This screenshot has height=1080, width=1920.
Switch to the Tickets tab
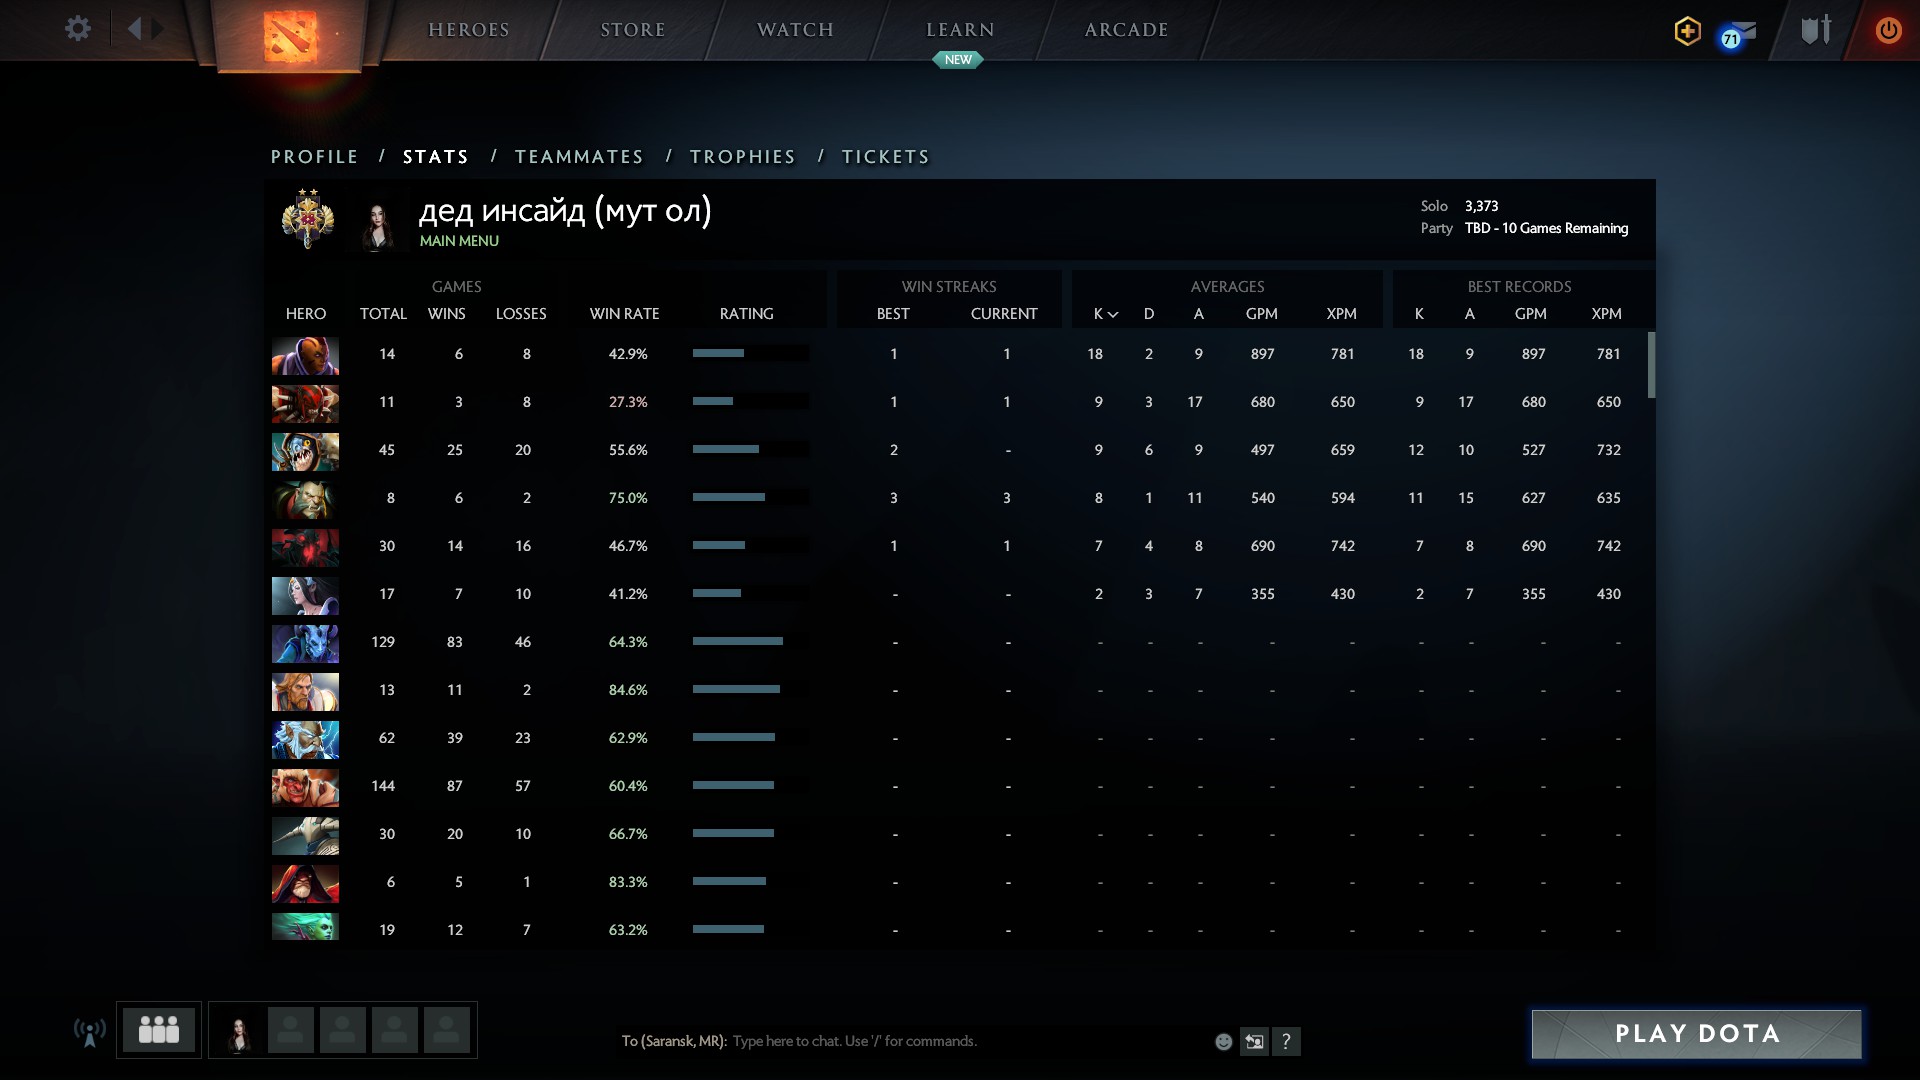click(x=885, y=157)
